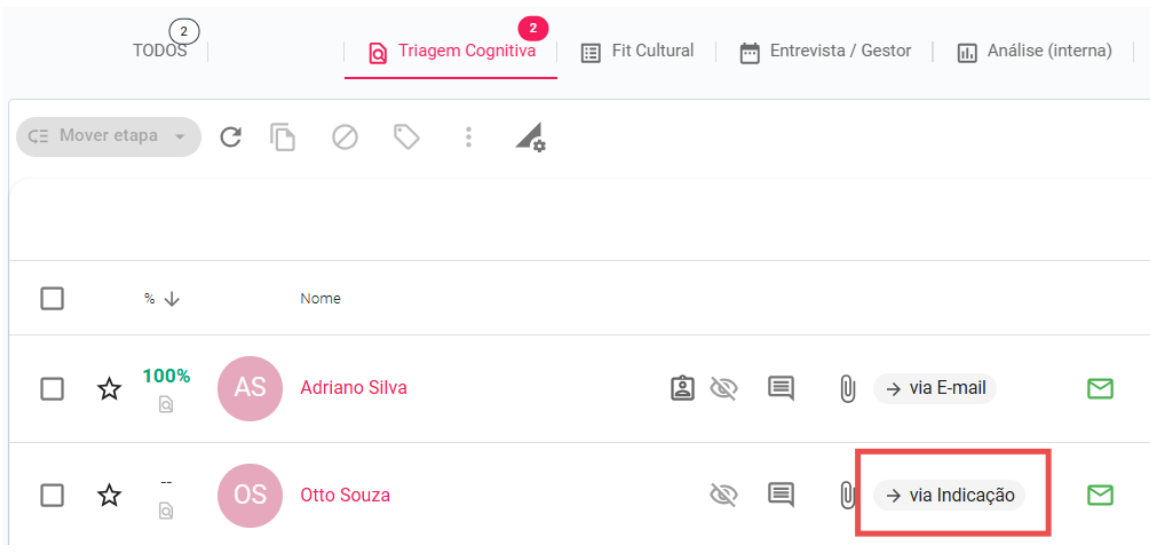Click the refresh icon in the toolbar
This screenshot has height=556, width=1150.
click(231, 137)
